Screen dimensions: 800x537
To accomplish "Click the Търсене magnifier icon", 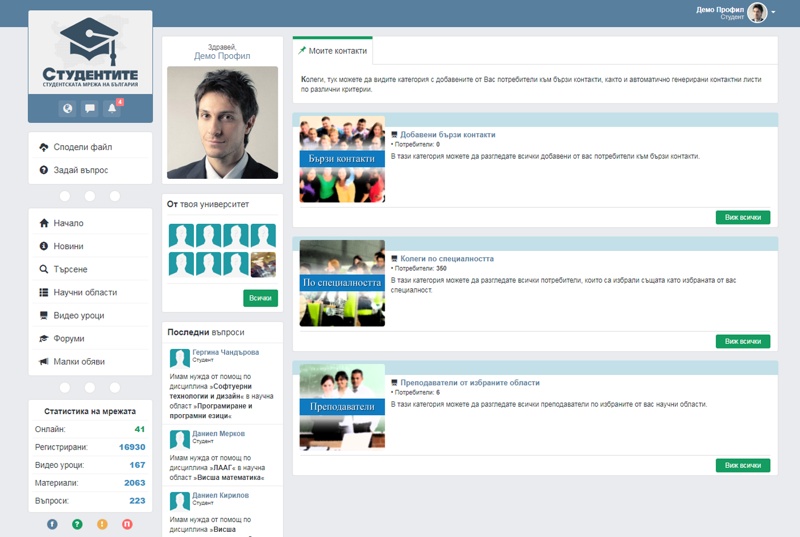I will coord(44,269).
